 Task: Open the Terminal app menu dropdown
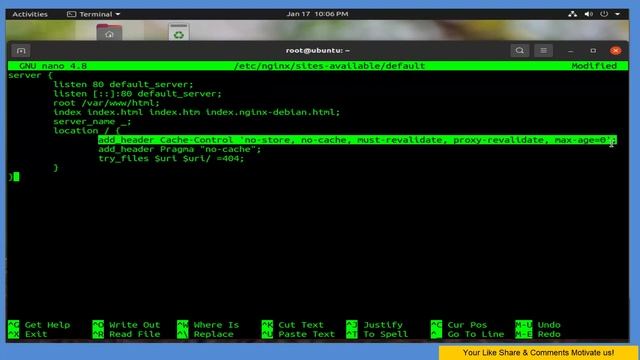94,14
